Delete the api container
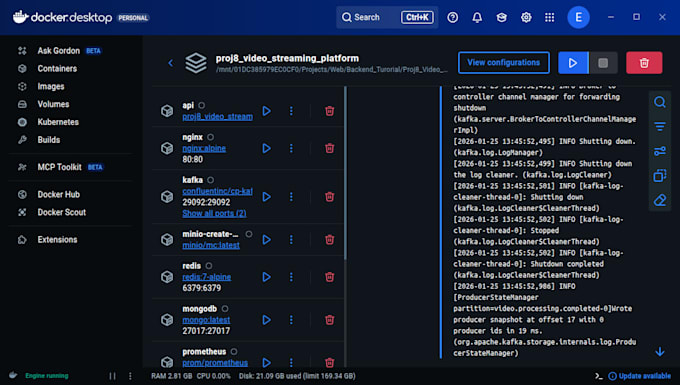Viewport: 680px width, 385px height. click(x=330, y=111)
